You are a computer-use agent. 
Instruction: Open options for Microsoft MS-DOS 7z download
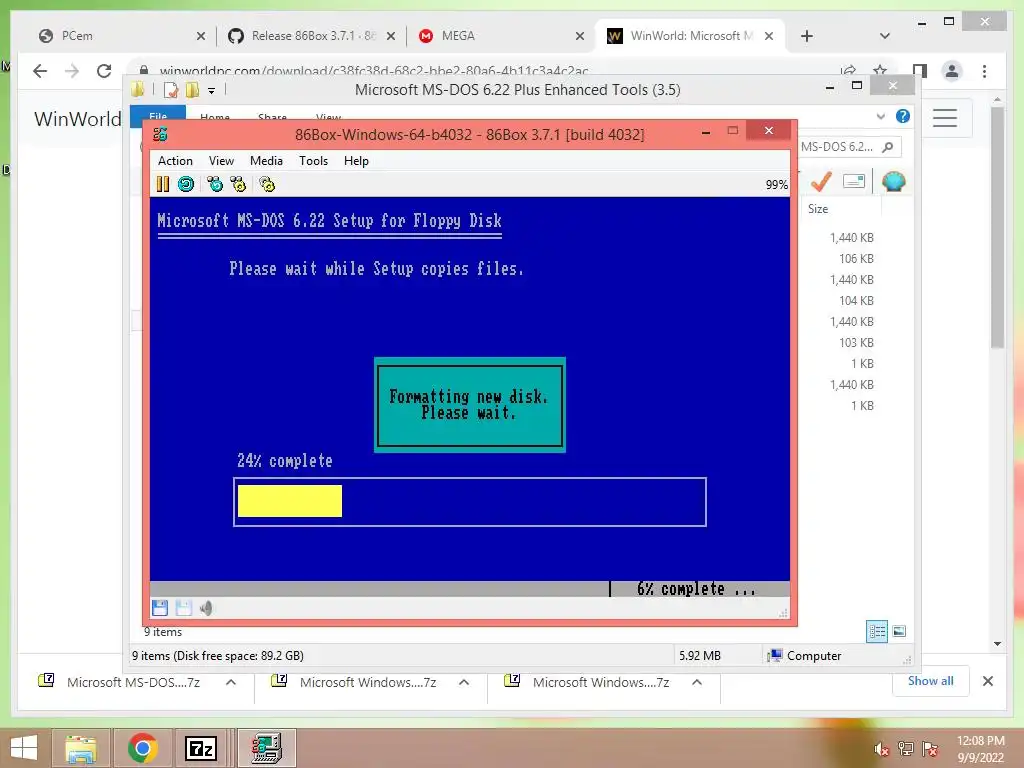pos(231,682)
